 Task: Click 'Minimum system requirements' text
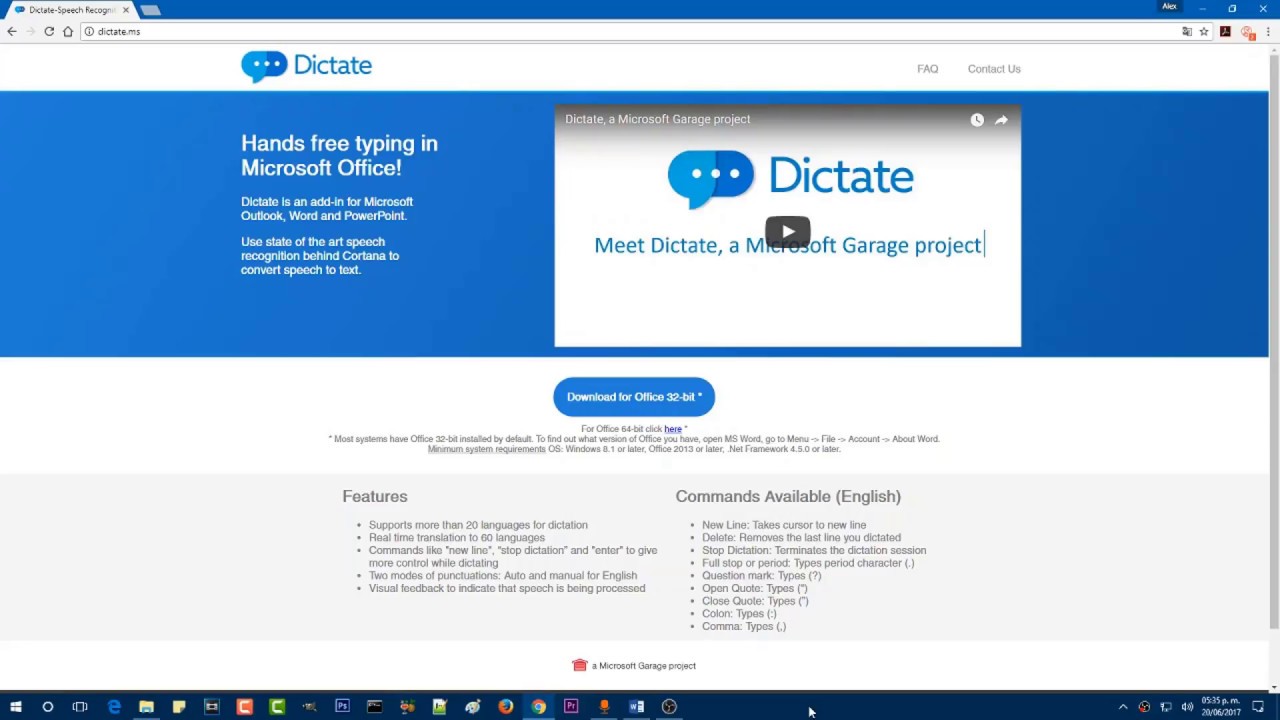[x=487, y=449]
